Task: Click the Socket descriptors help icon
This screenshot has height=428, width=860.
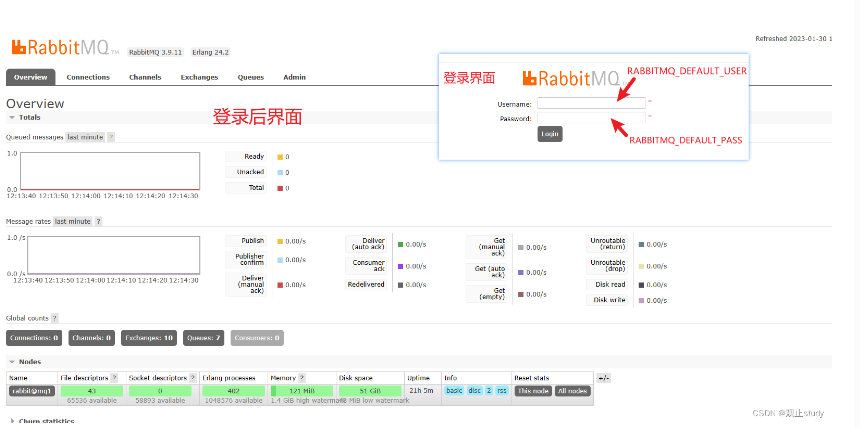Action: pos(193,378)
